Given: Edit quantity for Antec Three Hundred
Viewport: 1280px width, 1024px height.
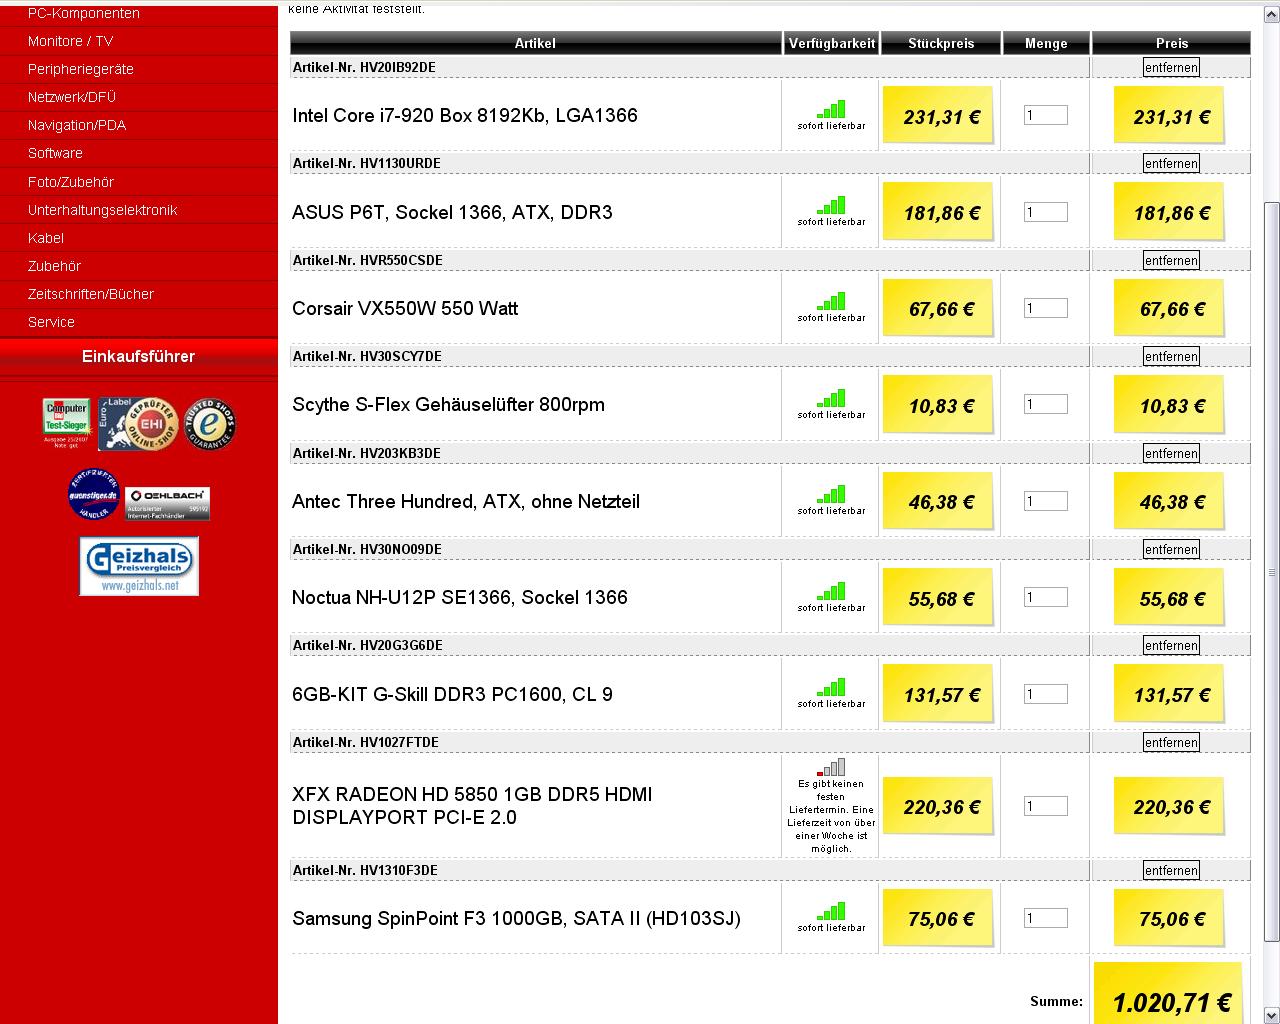Looking at the screenshot, I should point(1045,501).
